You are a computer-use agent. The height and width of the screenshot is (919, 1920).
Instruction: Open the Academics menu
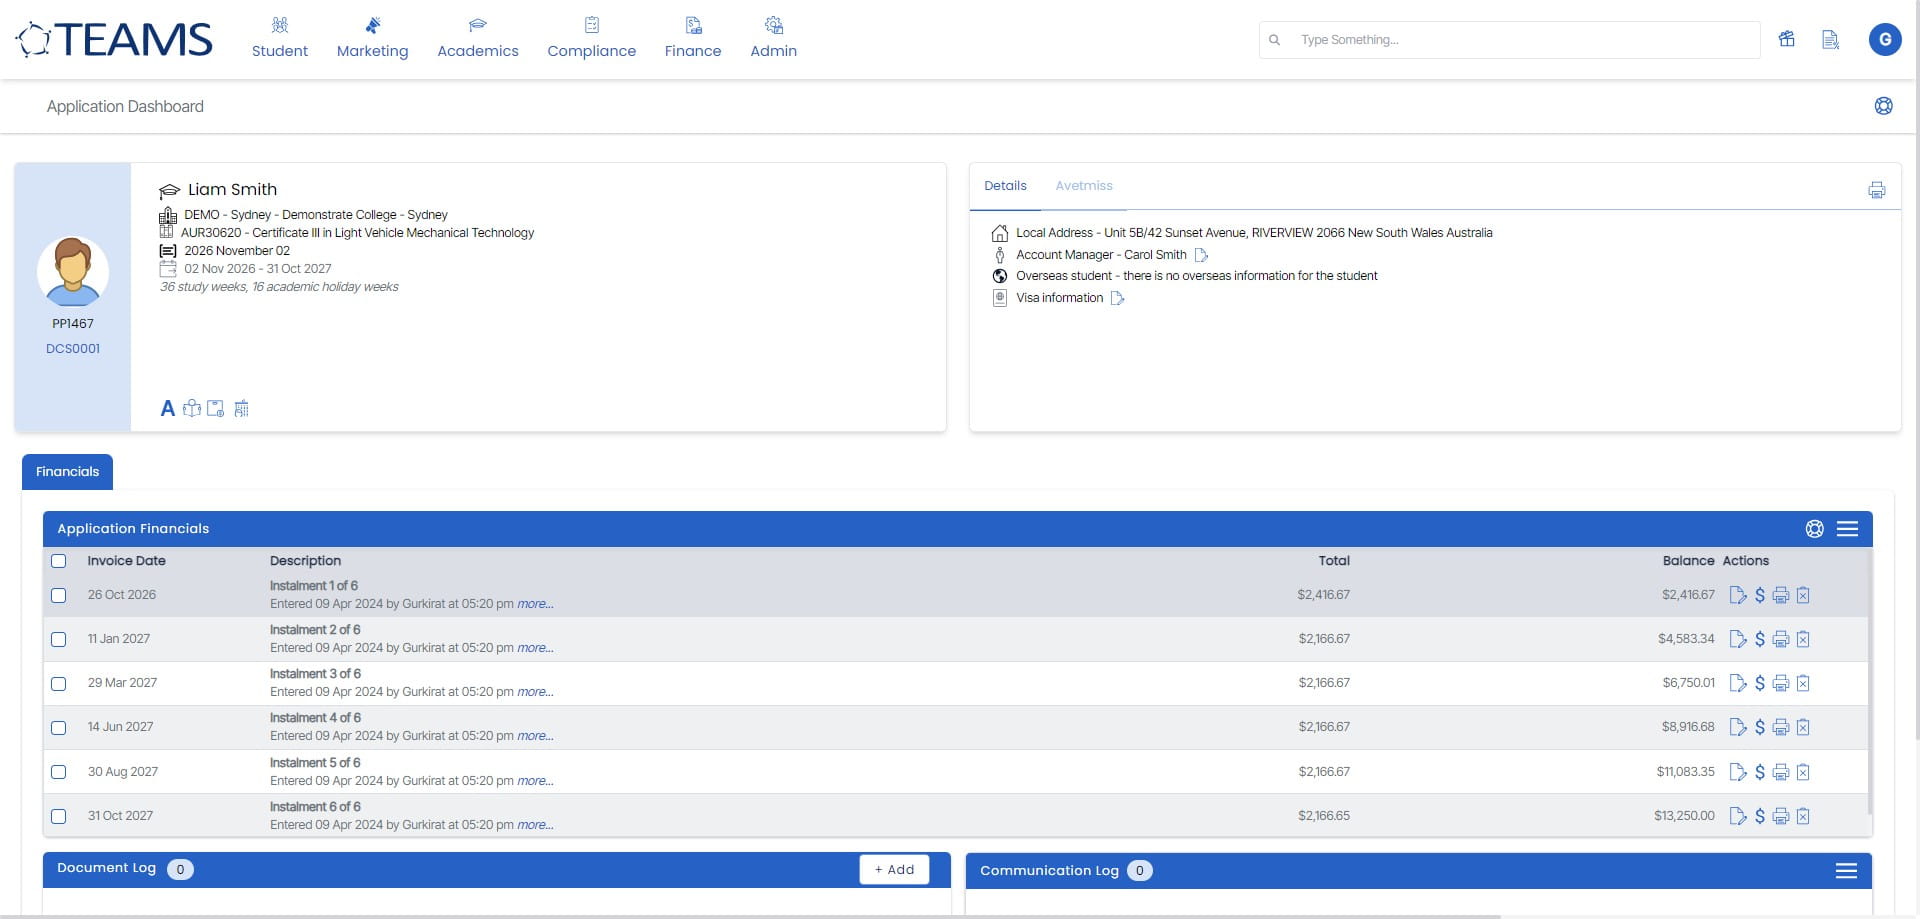click(x=478, y=38)
